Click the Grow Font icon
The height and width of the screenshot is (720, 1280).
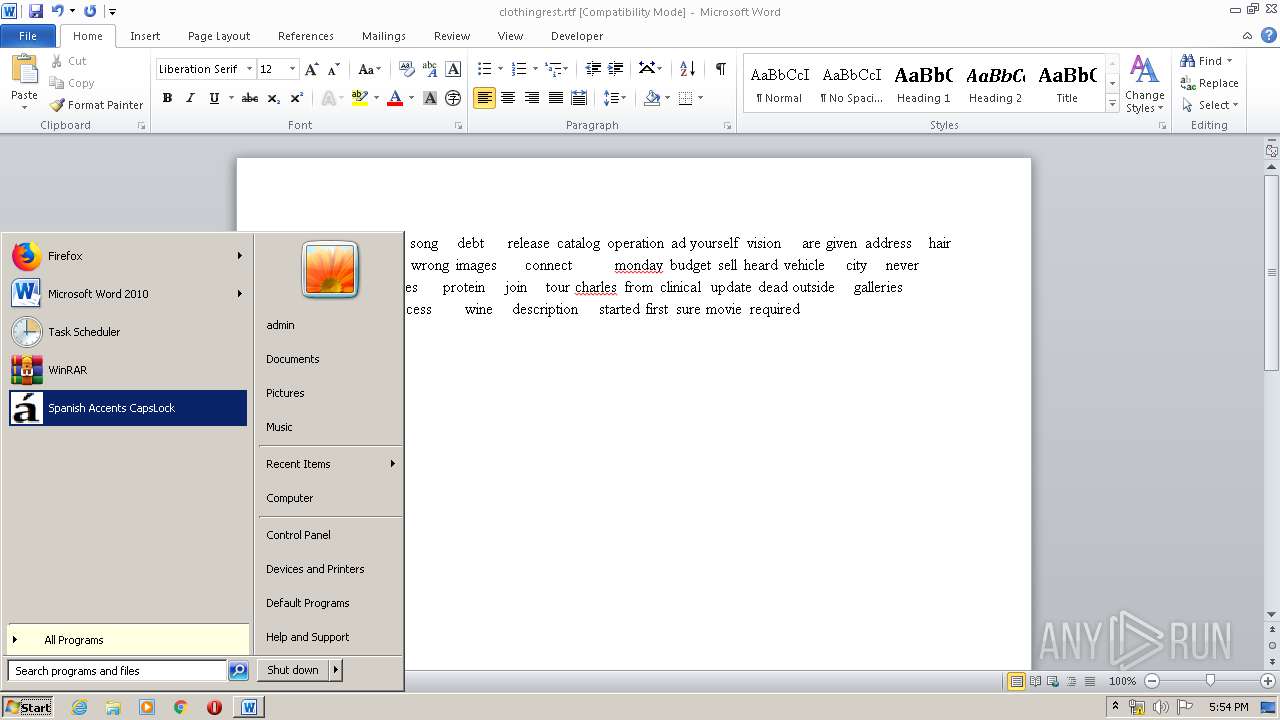[312, 69]
